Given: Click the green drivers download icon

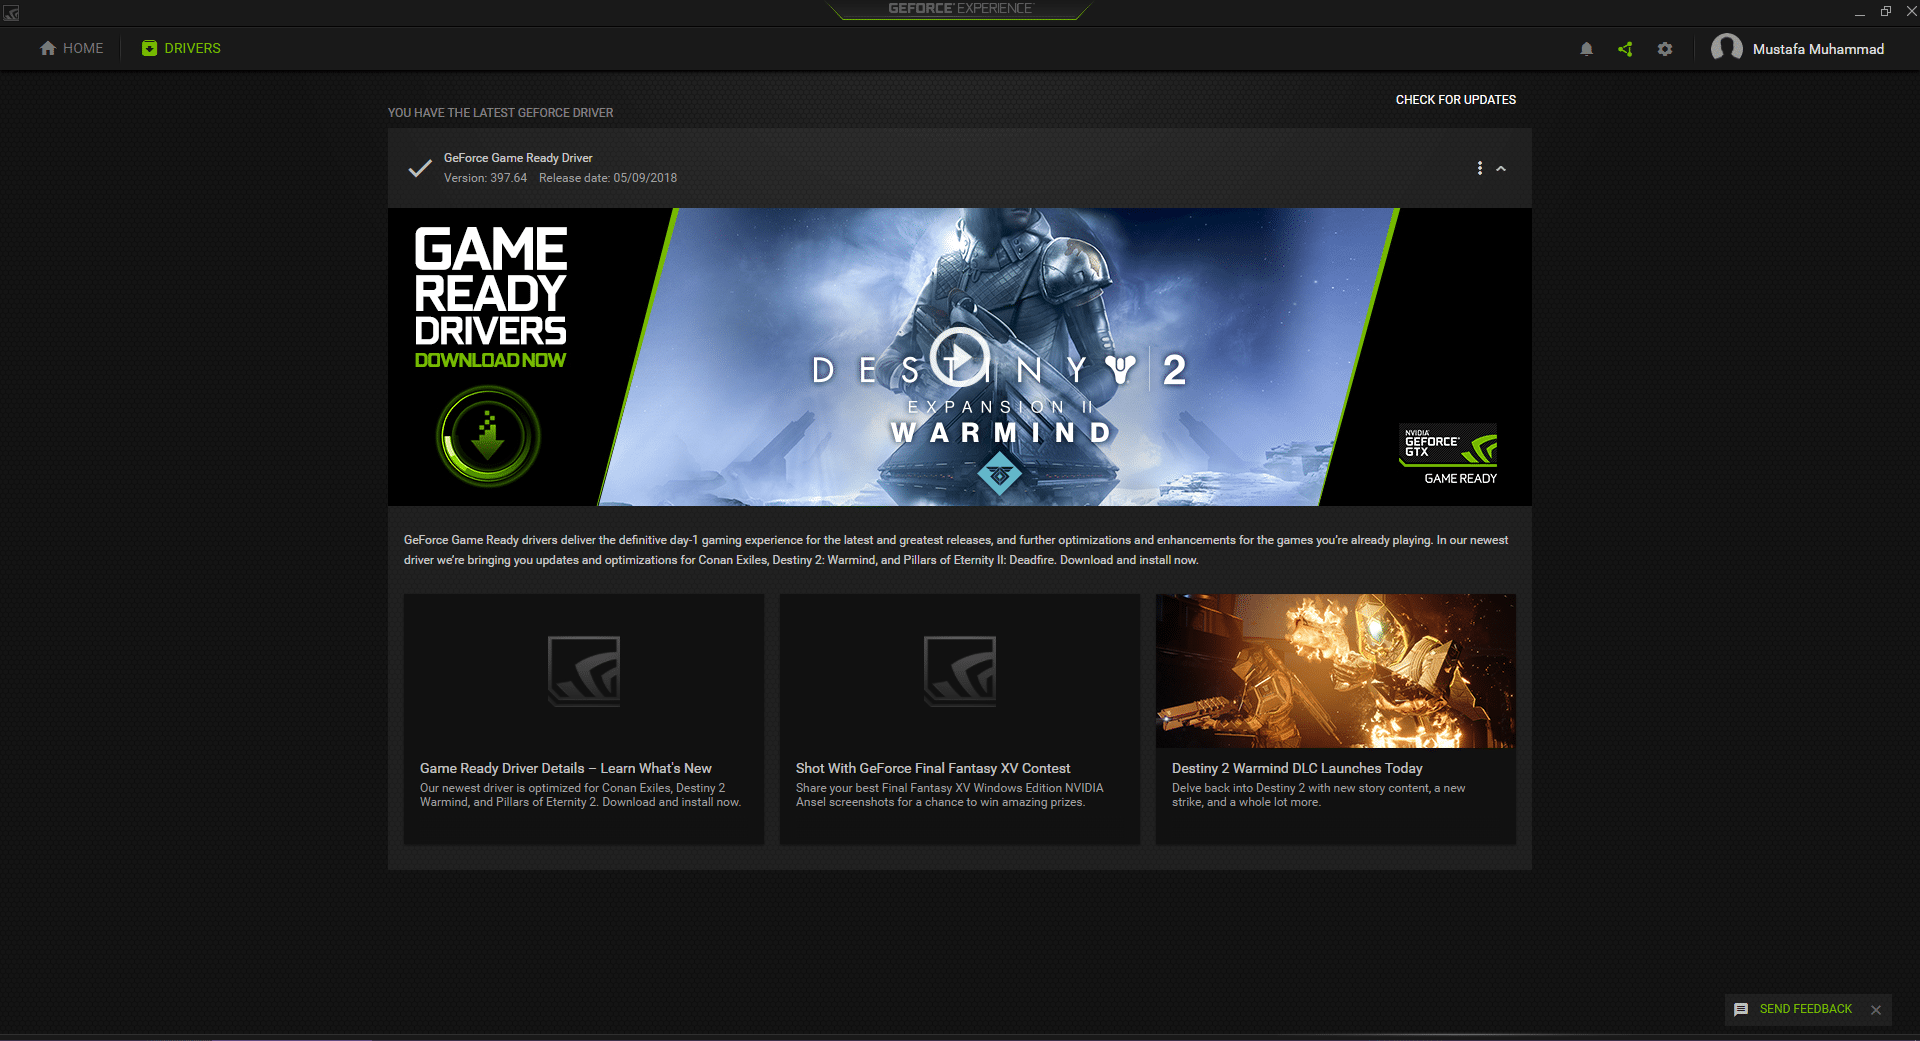Looking at the screenshot, I should (149, 48).
